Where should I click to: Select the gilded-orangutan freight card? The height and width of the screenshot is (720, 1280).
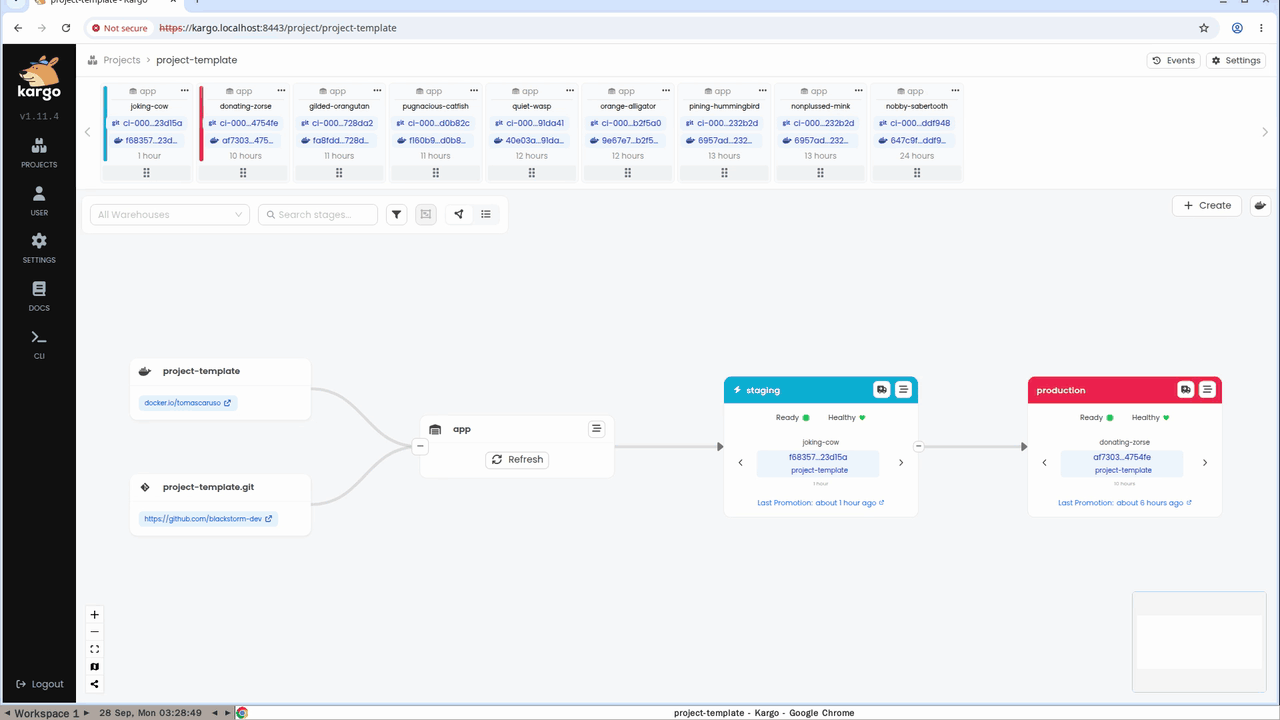339,134
